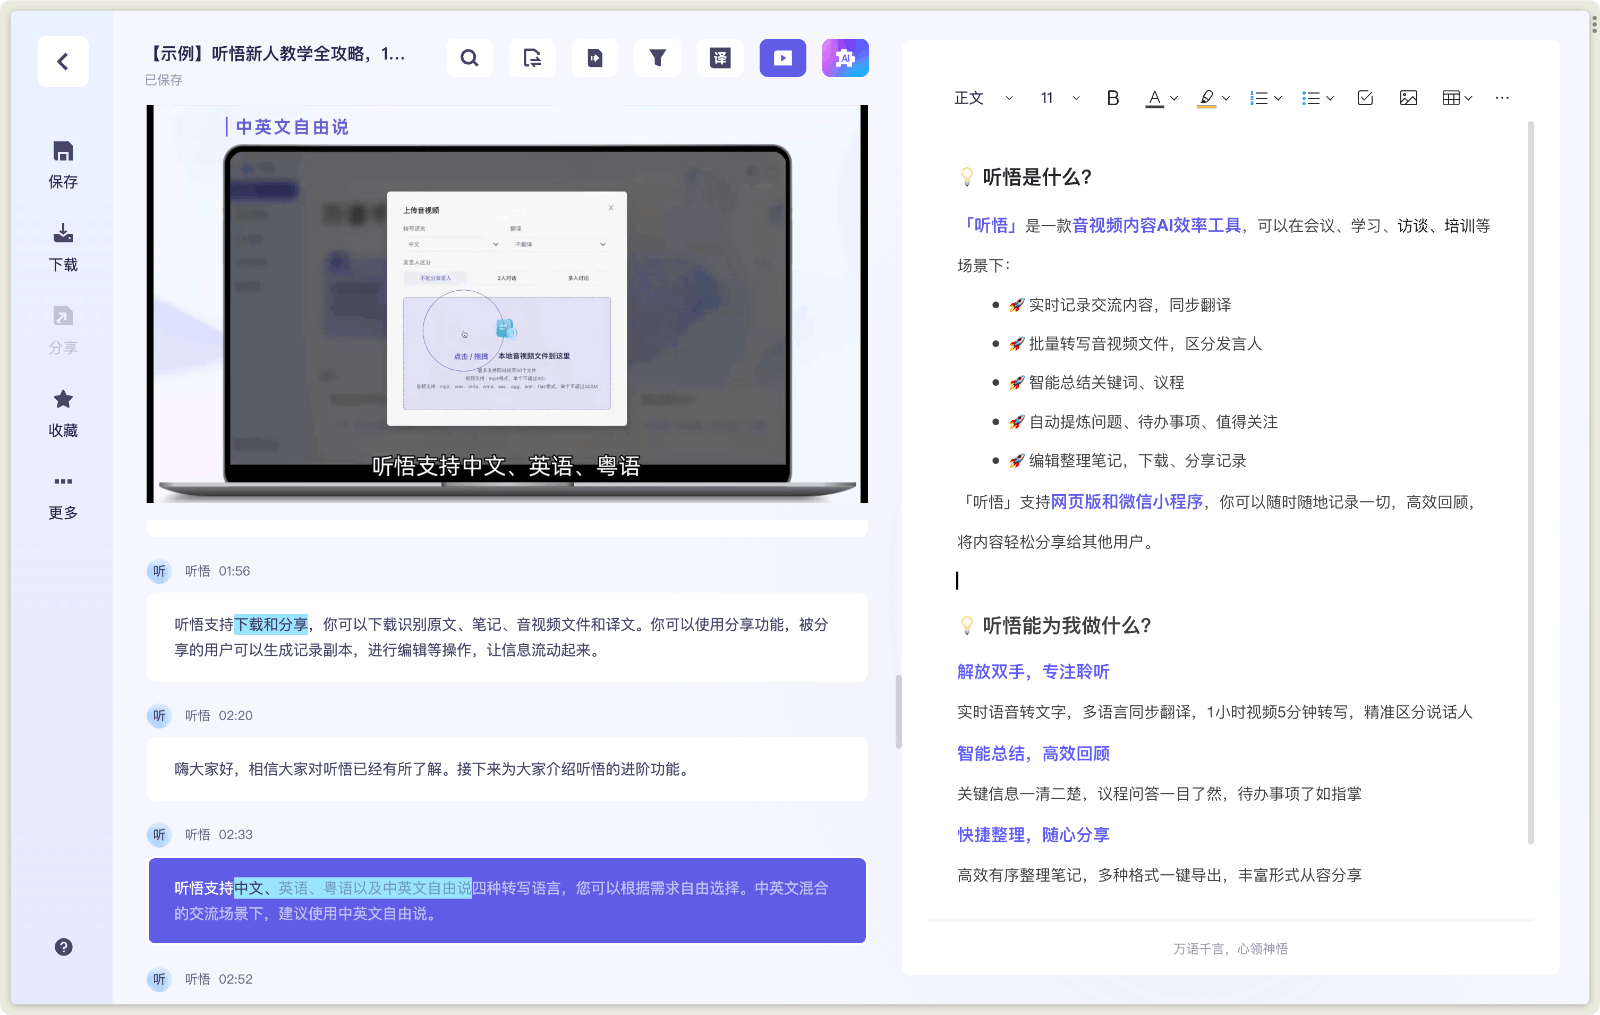Click speaker avatar next to 02:52

click(x=159, y=980)
